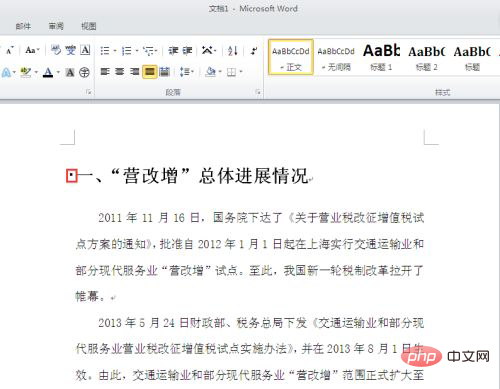Click the Clear Formatting eraser icon
This screenshot has width=500, height=389.
[56, 50]
